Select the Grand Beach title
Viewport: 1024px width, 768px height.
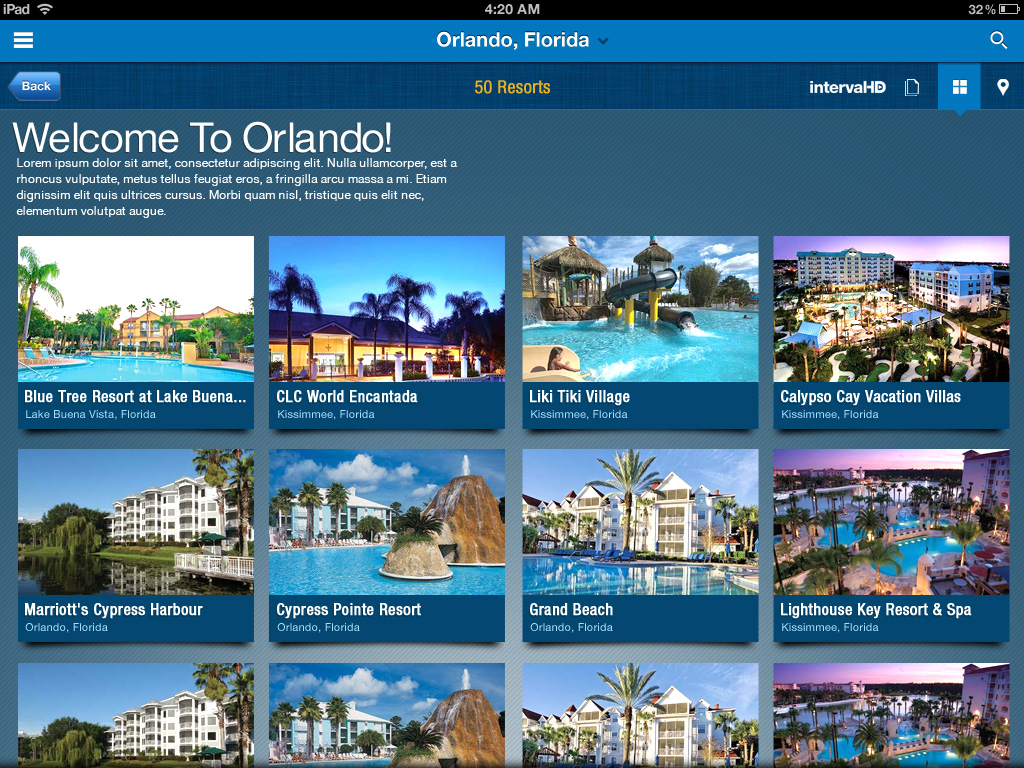point(571,609)
